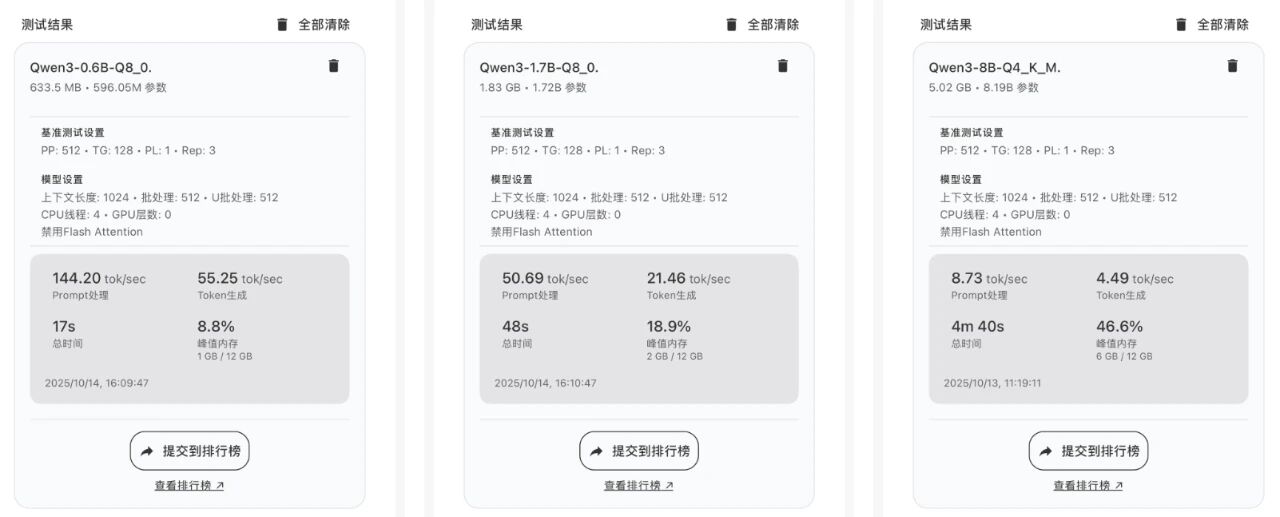The height and width of the screenshot is (517, 1280).
Task: Click share arrow icon under Qwen3-1.7B result
Action: click(x=596, y=451)
